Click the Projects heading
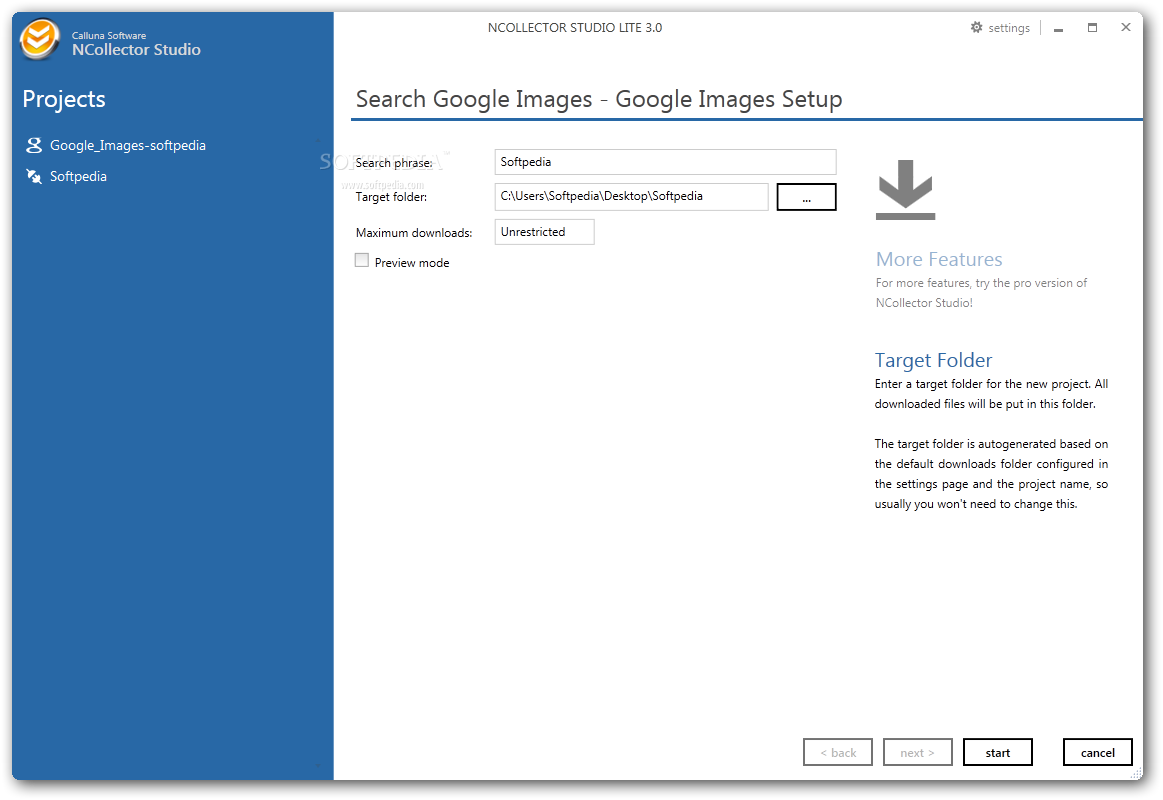 64,99
